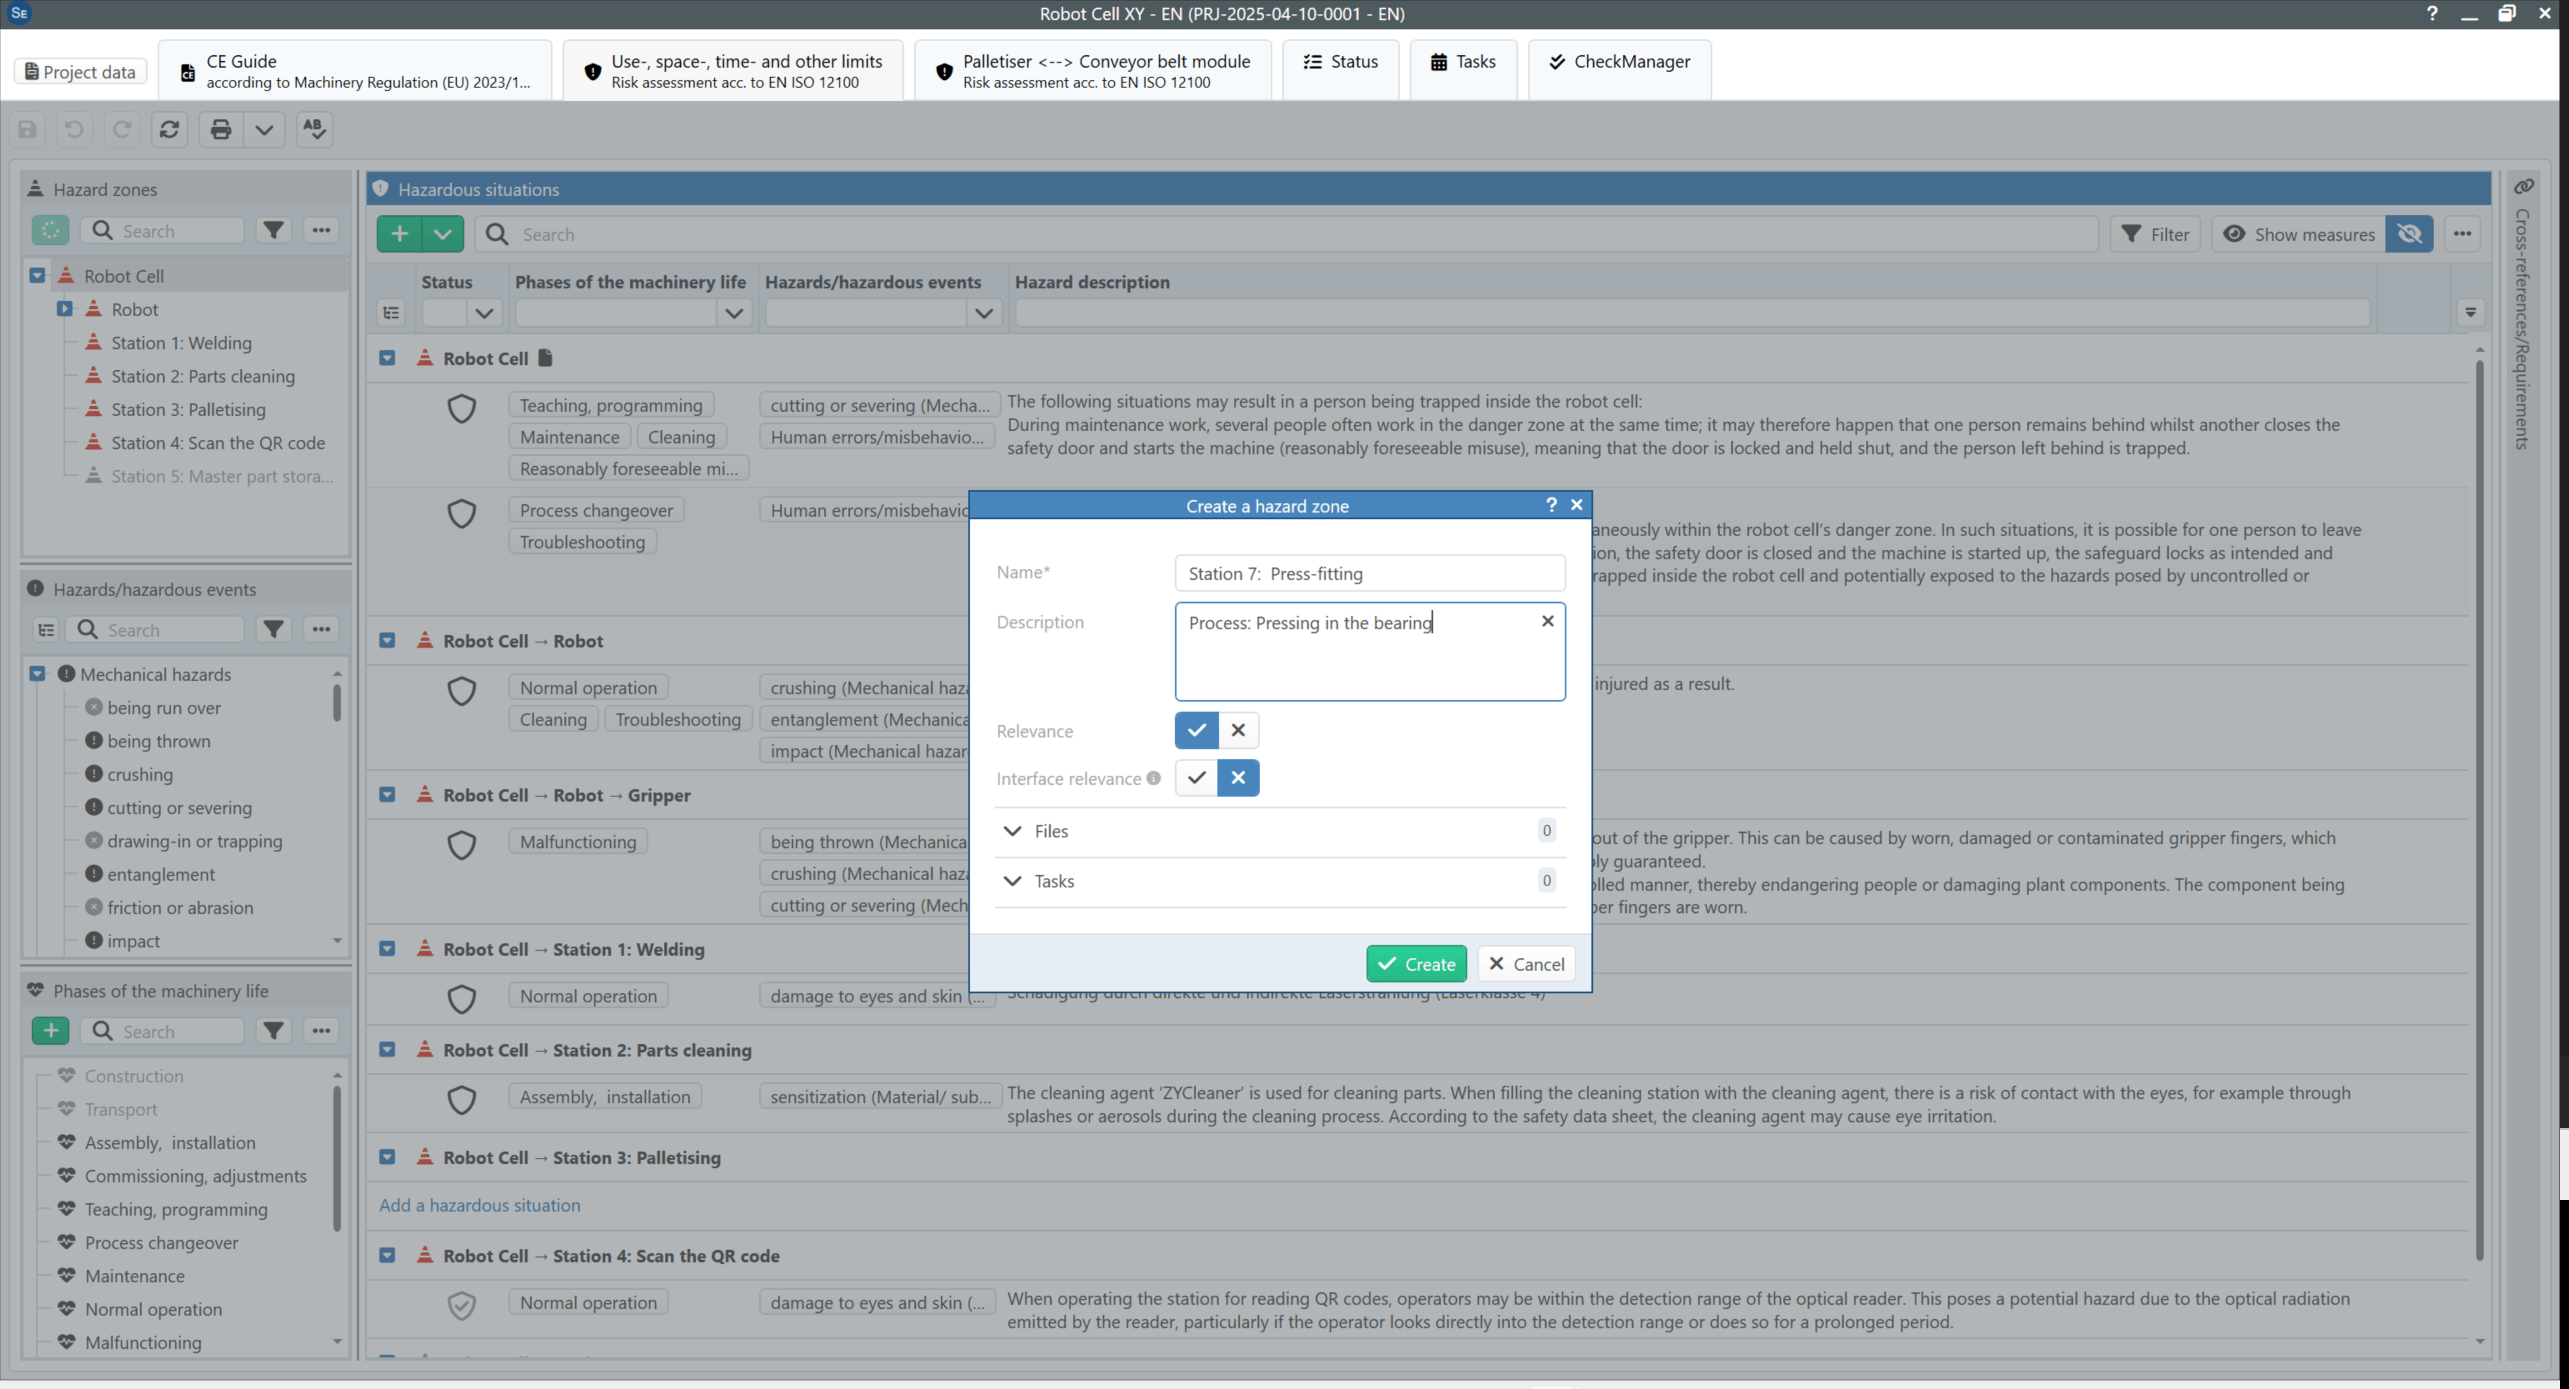
Task: Toggle shield status for Station 4 Normal operation
Action: (461, 1305)
